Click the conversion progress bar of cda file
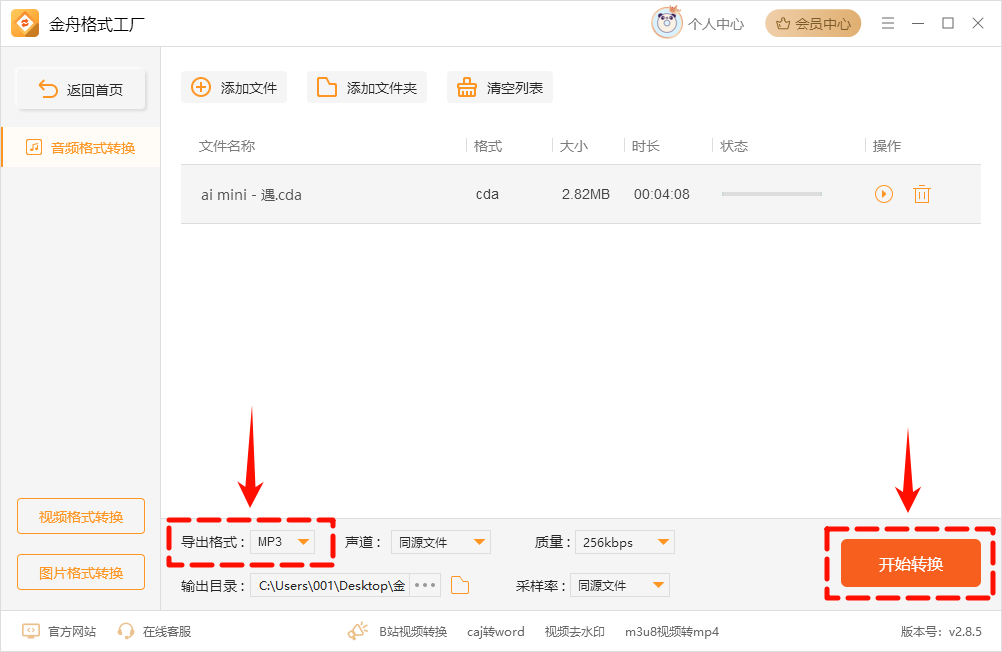 click(x=772, y=194)
